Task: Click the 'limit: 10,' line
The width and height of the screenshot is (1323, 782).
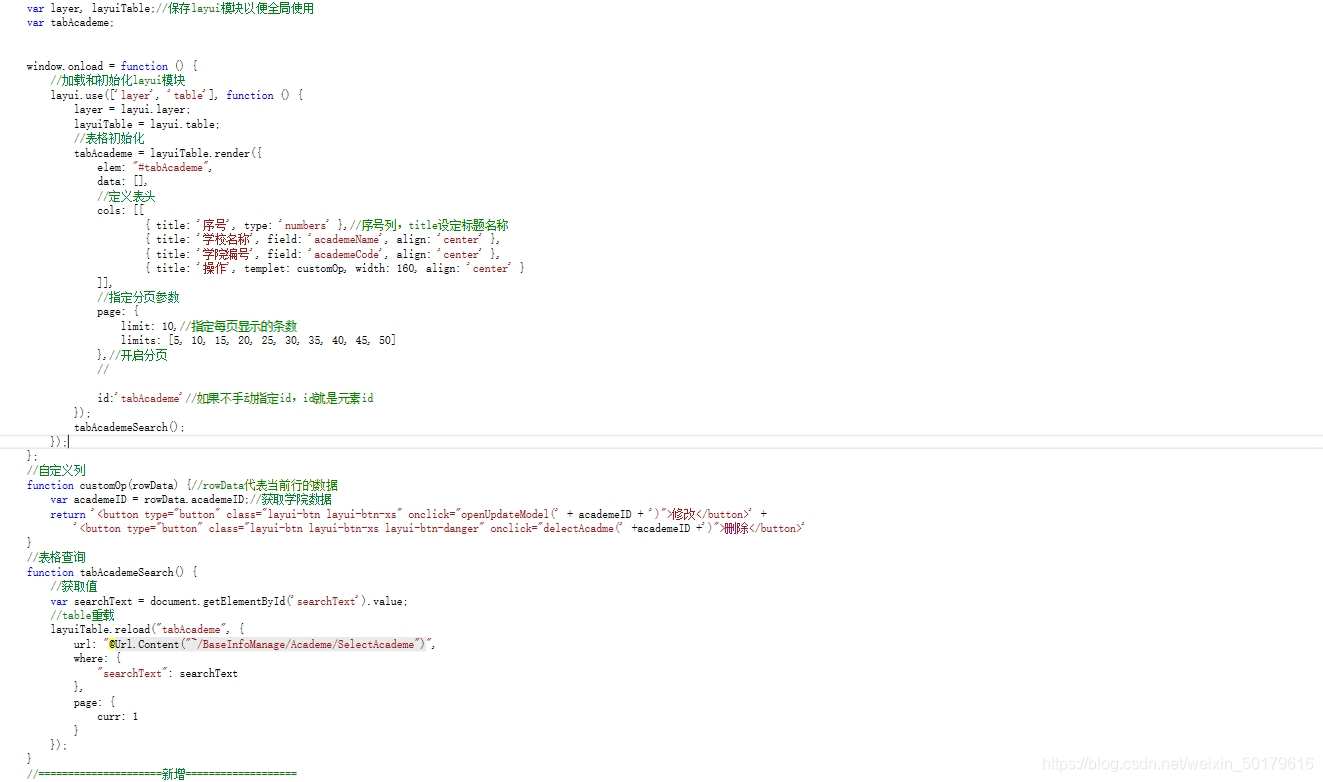Action: click(x=209, y=326)
